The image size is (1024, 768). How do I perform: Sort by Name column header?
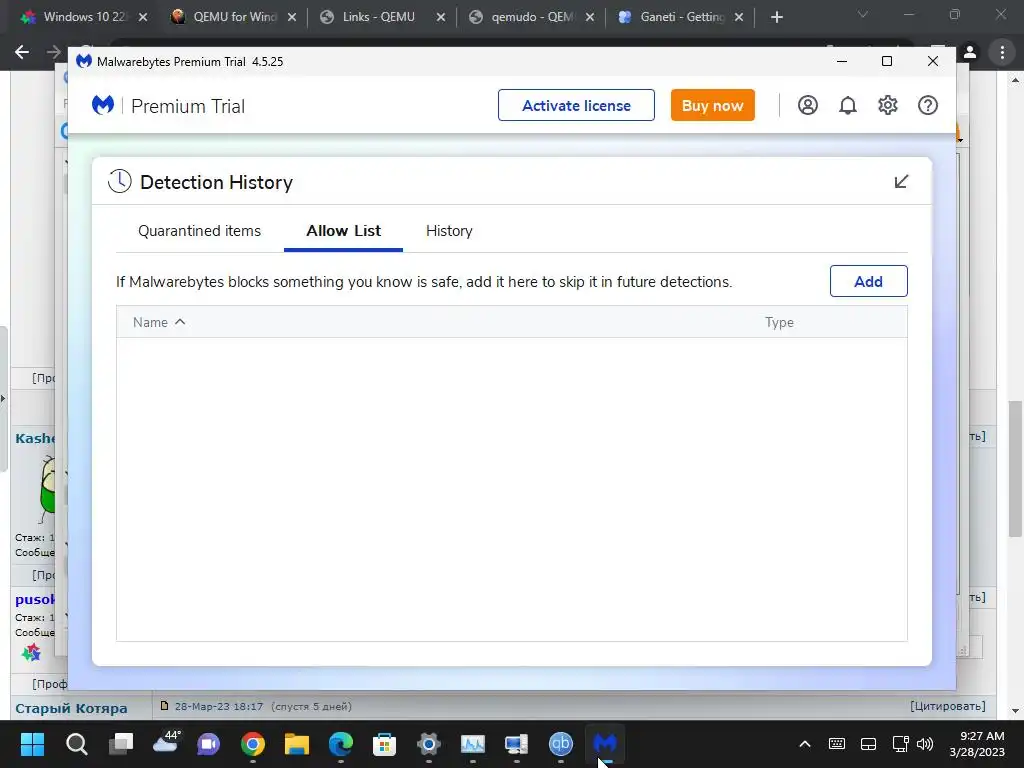point(159,322)
